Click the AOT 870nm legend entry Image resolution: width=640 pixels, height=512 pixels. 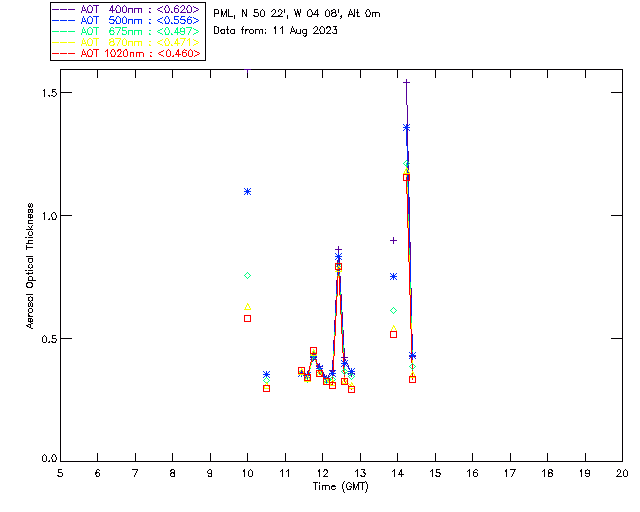tap(127, 42)
